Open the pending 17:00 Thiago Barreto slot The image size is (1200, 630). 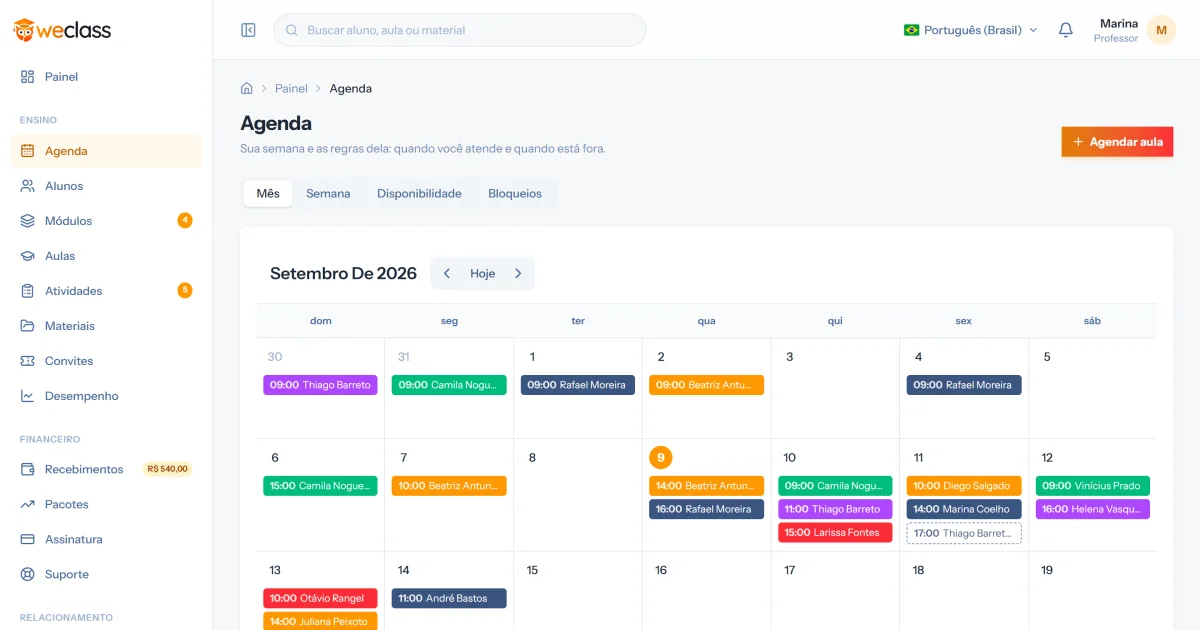[x=964, y=533]
